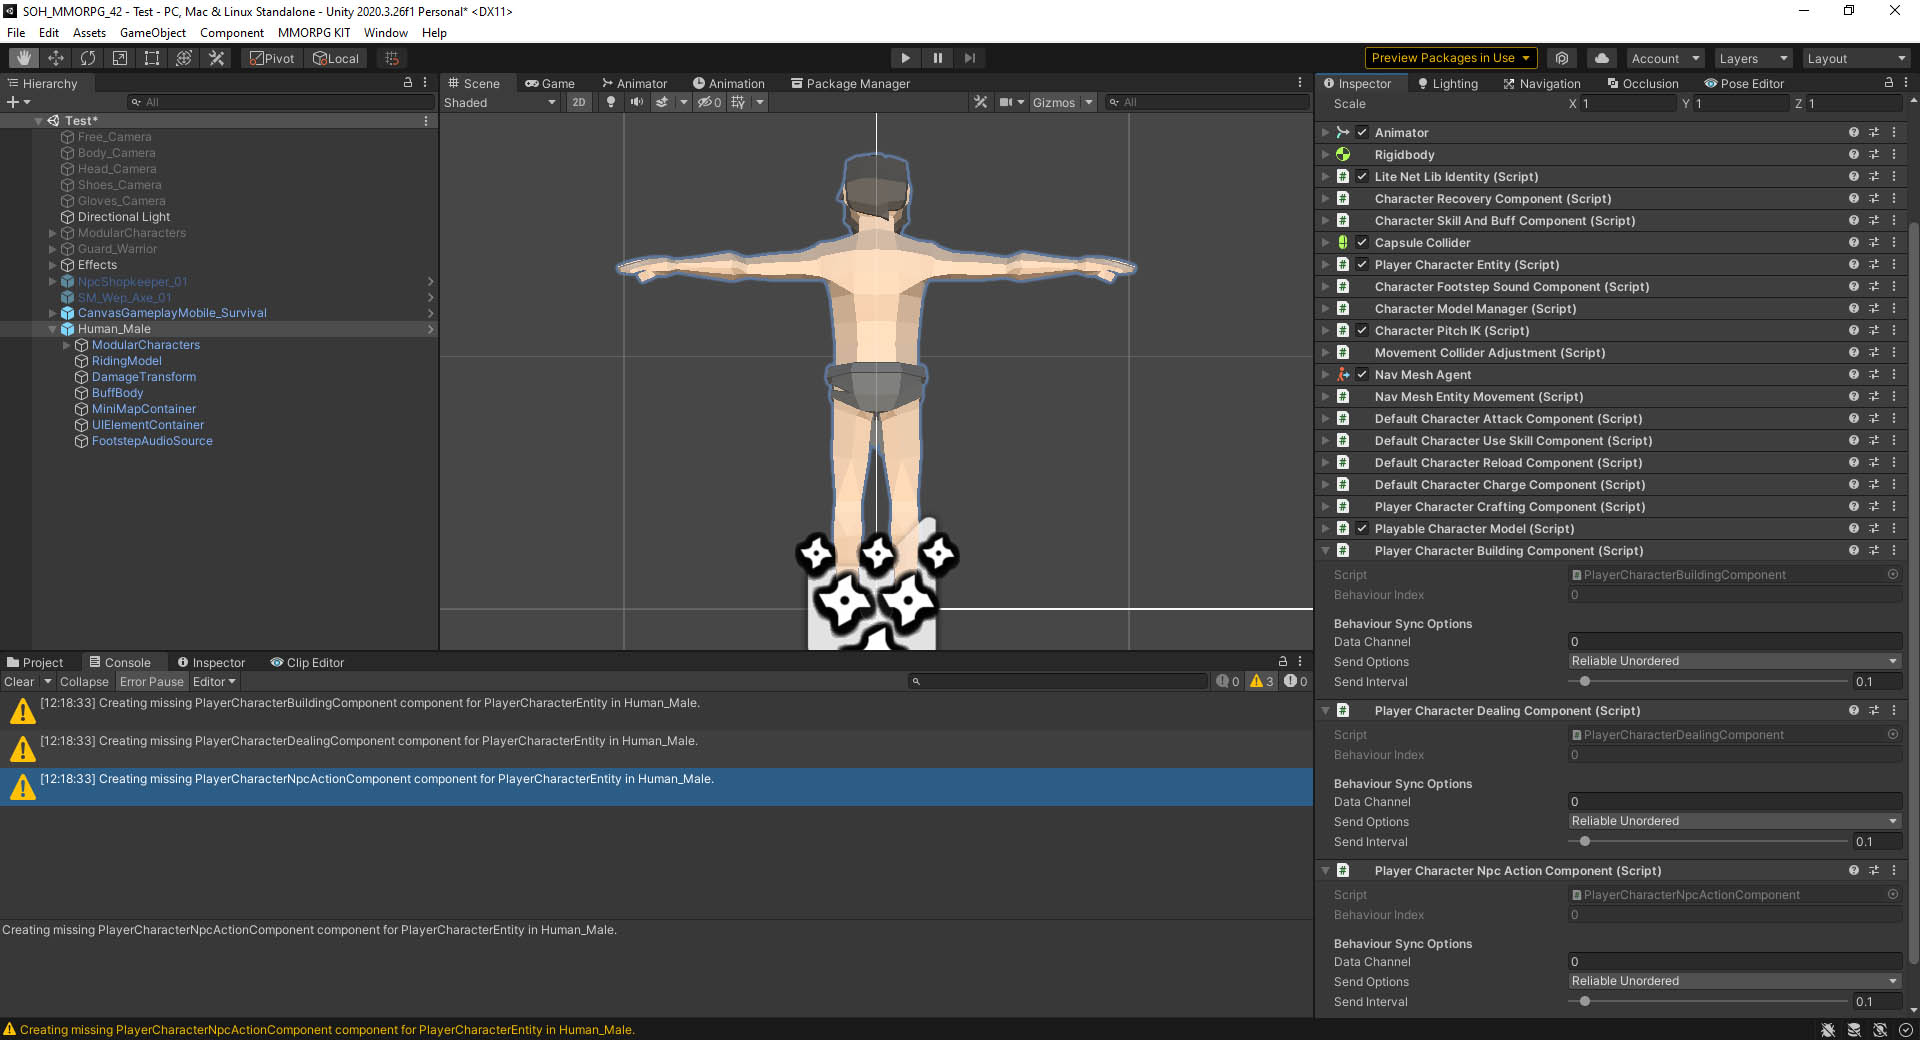The height and width of the screenshot is (1040, 1920).
Task: Expand the Guard_Warrior hierarchy item
Action: coord(52,249)
